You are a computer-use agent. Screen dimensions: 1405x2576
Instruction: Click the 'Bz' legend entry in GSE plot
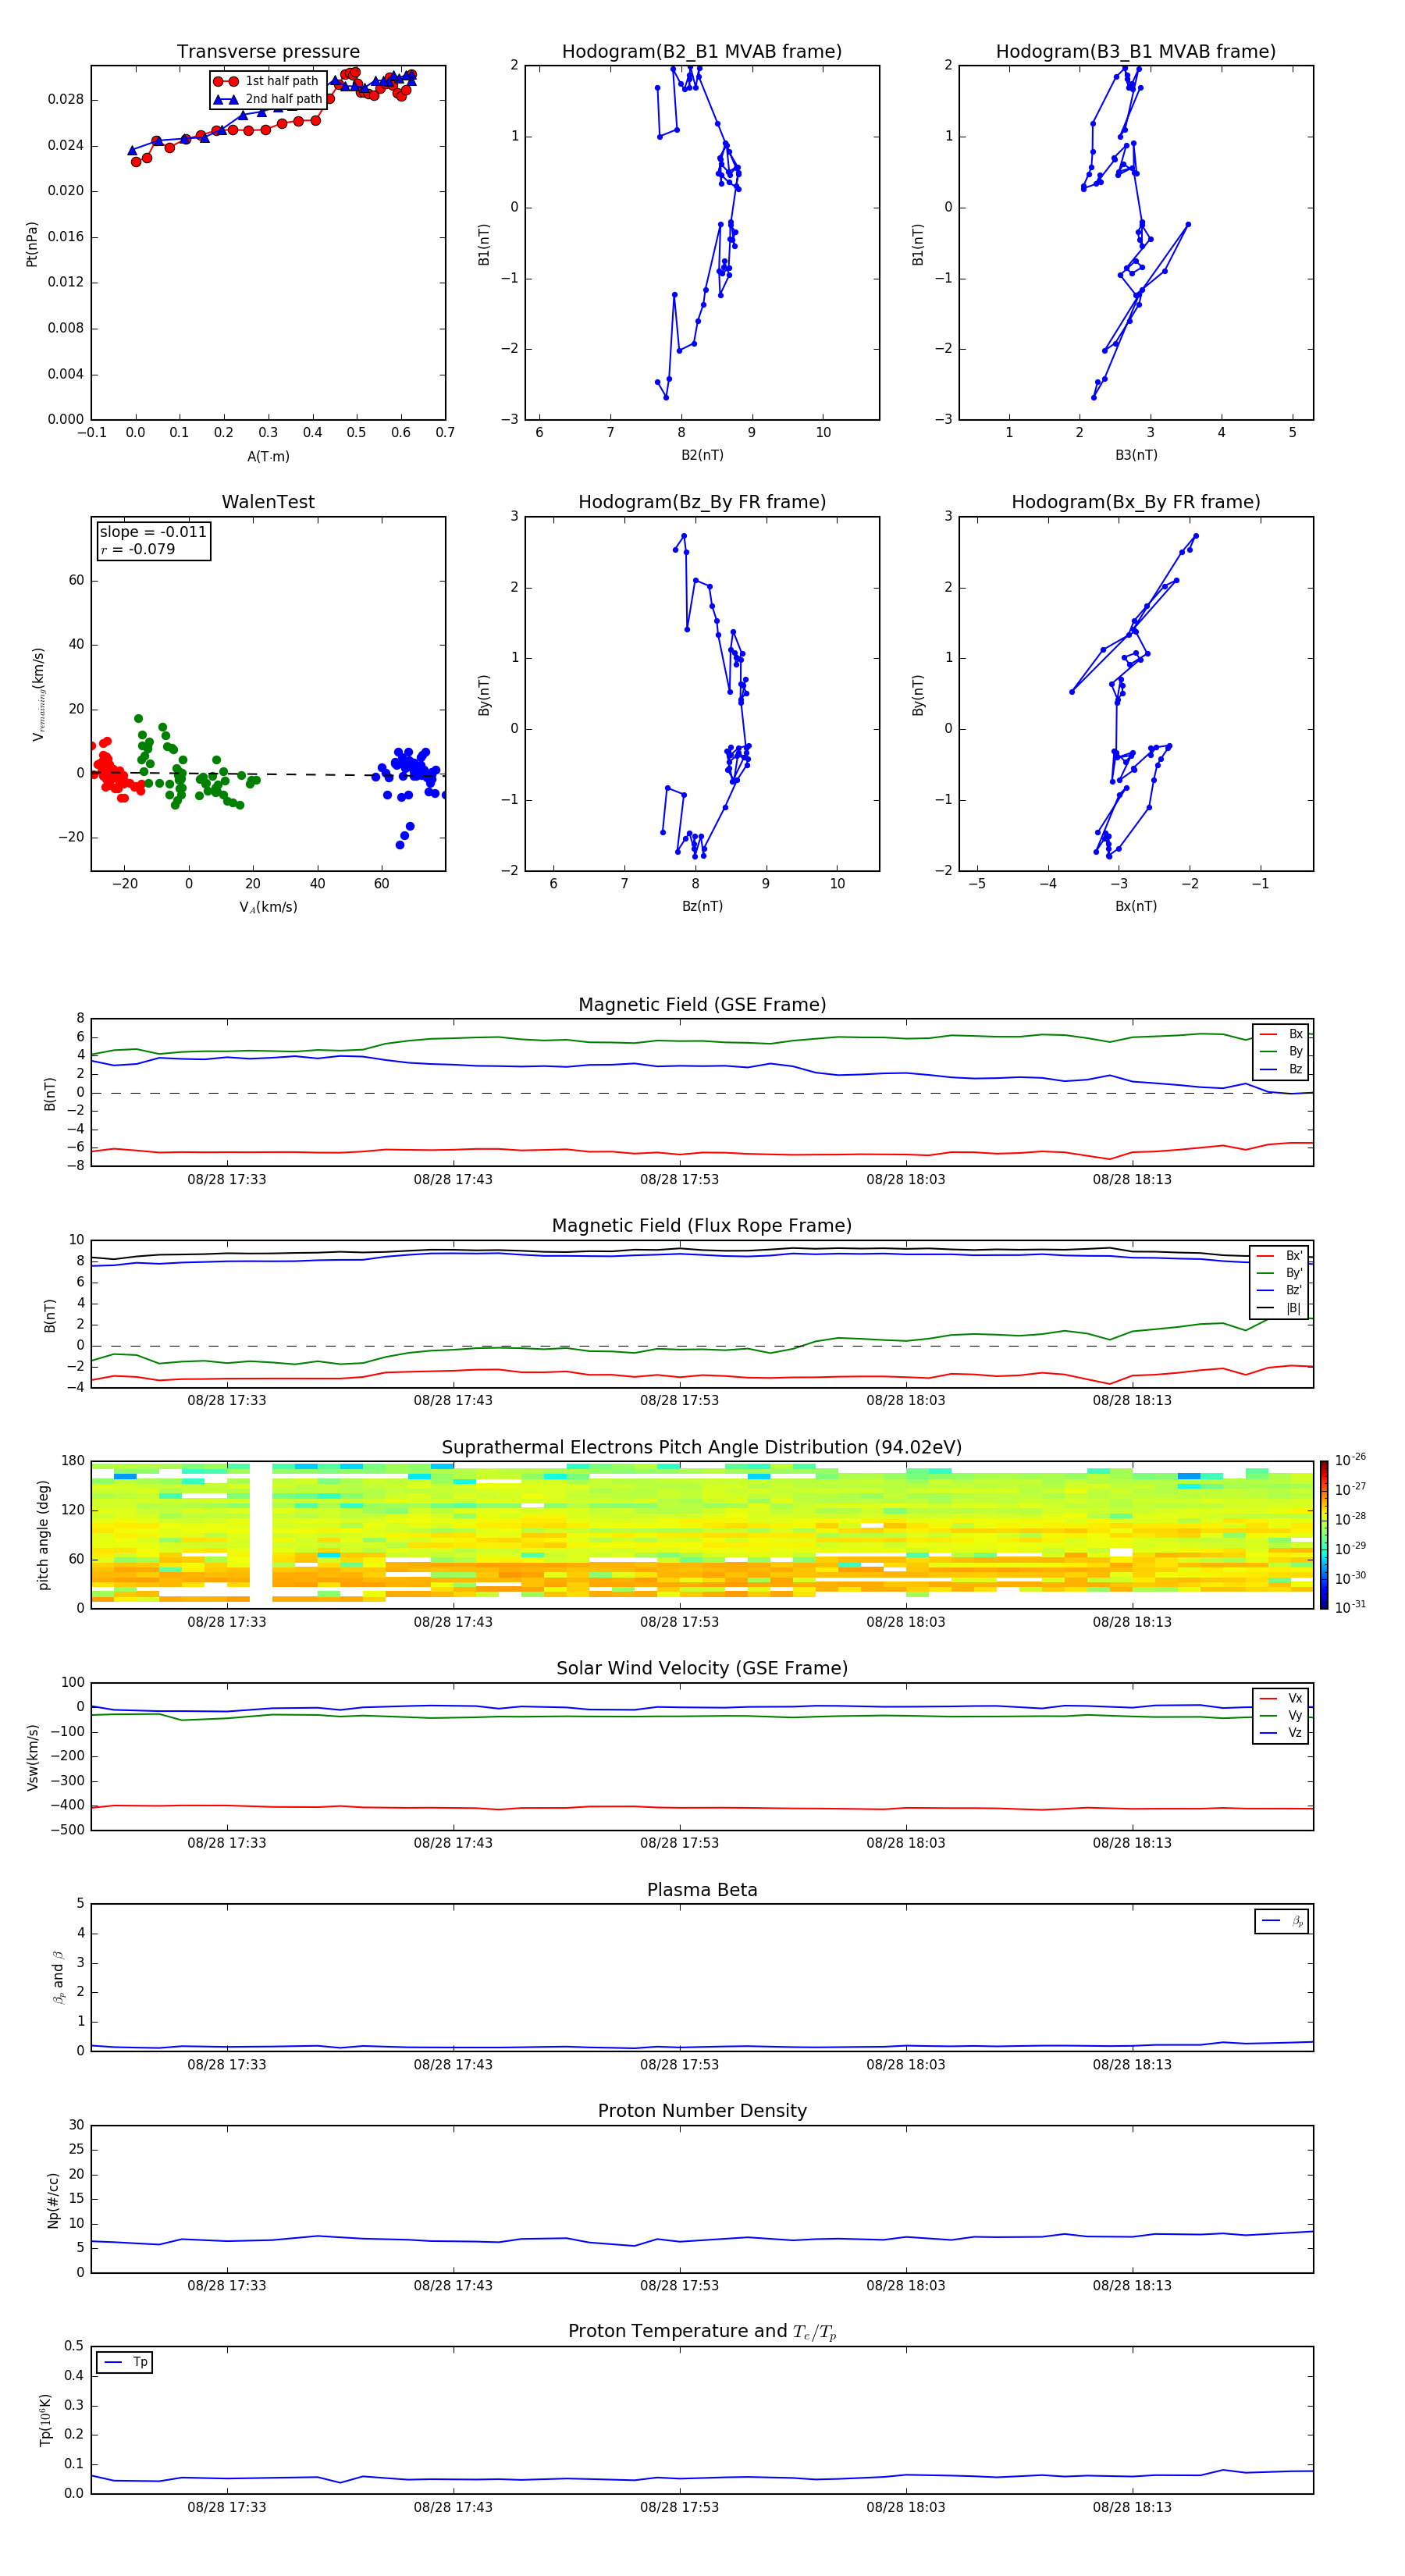coord(1282,1070)
